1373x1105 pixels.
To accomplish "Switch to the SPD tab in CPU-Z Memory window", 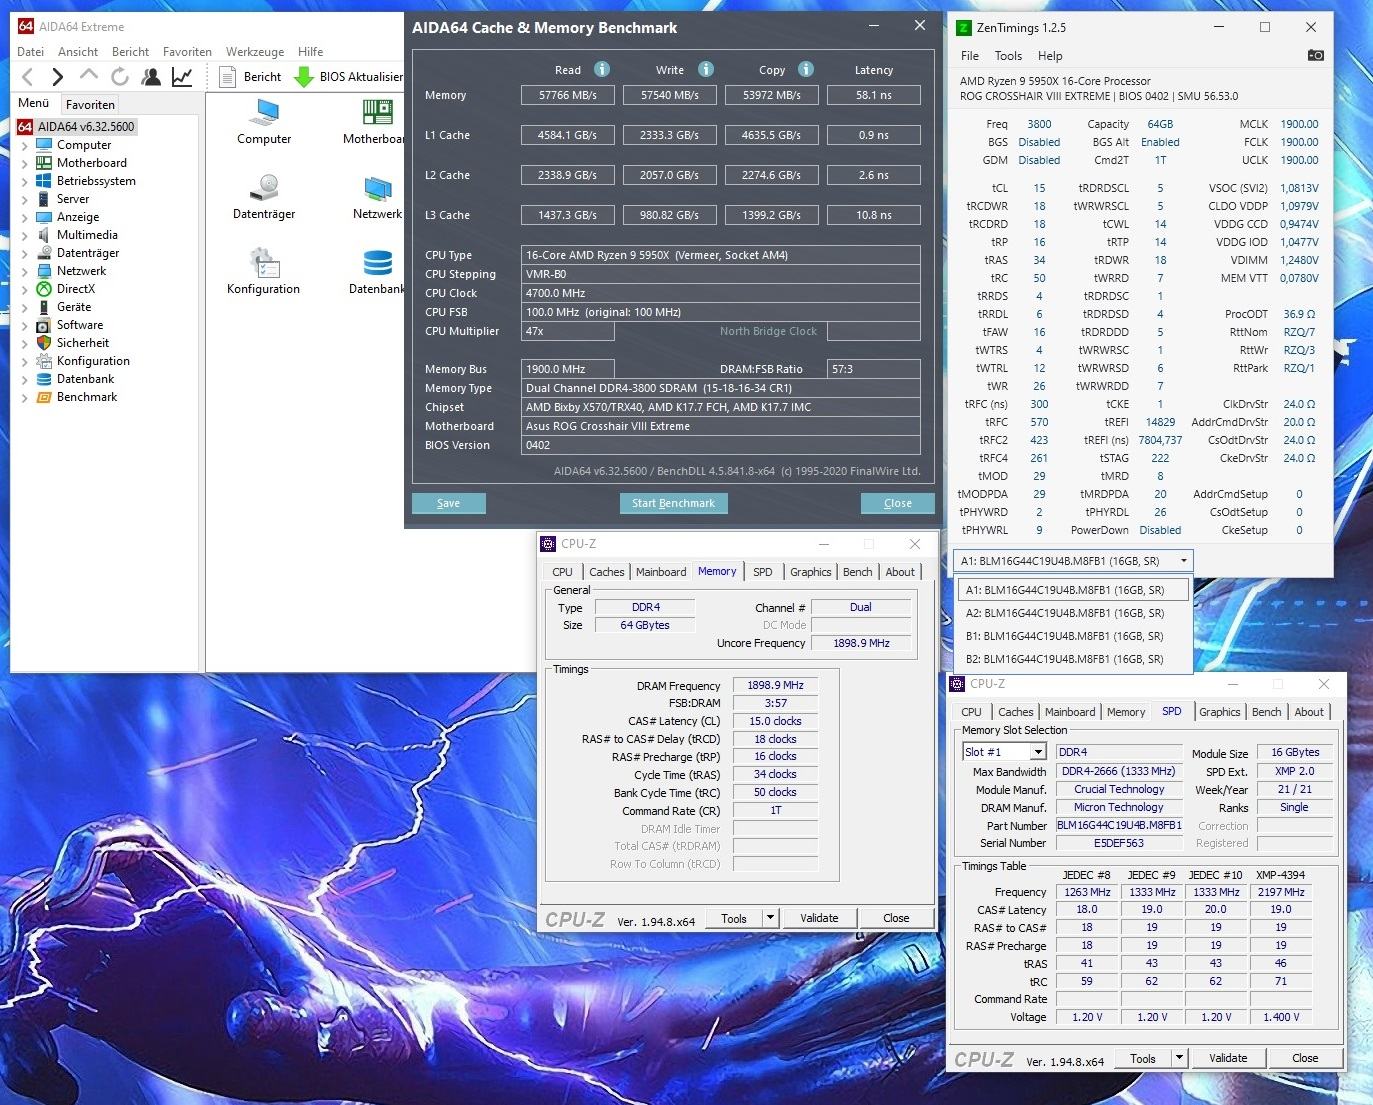I will pos(763,572).
